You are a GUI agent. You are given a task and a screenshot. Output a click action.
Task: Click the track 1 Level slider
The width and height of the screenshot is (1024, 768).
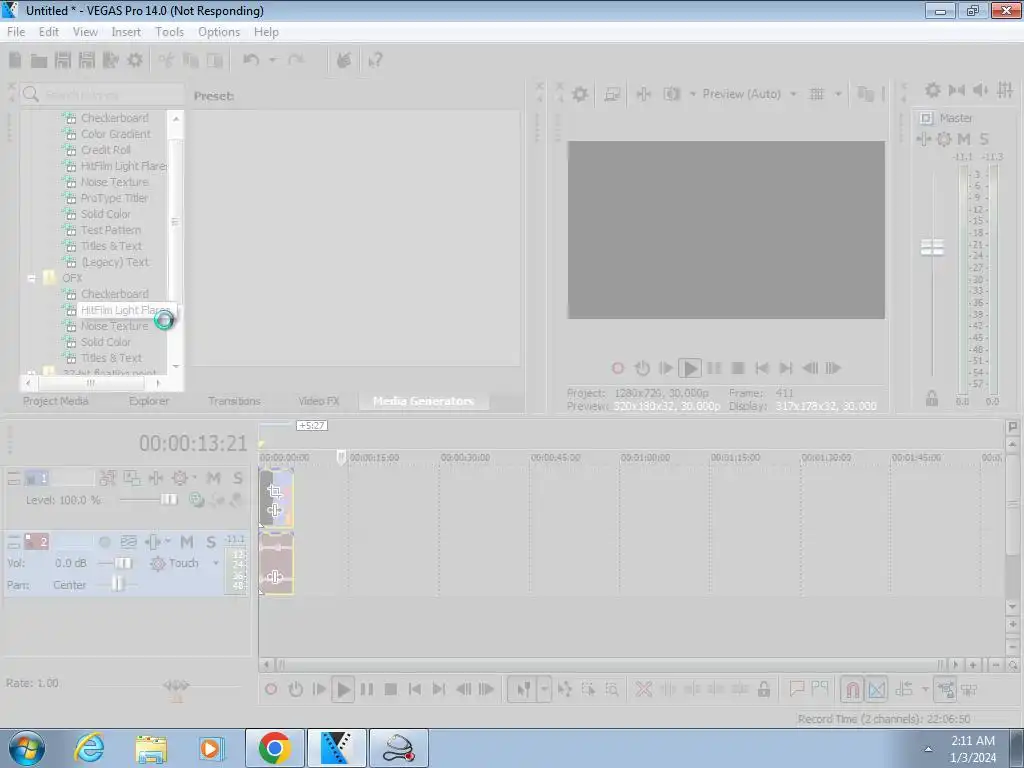click(168, 500)
